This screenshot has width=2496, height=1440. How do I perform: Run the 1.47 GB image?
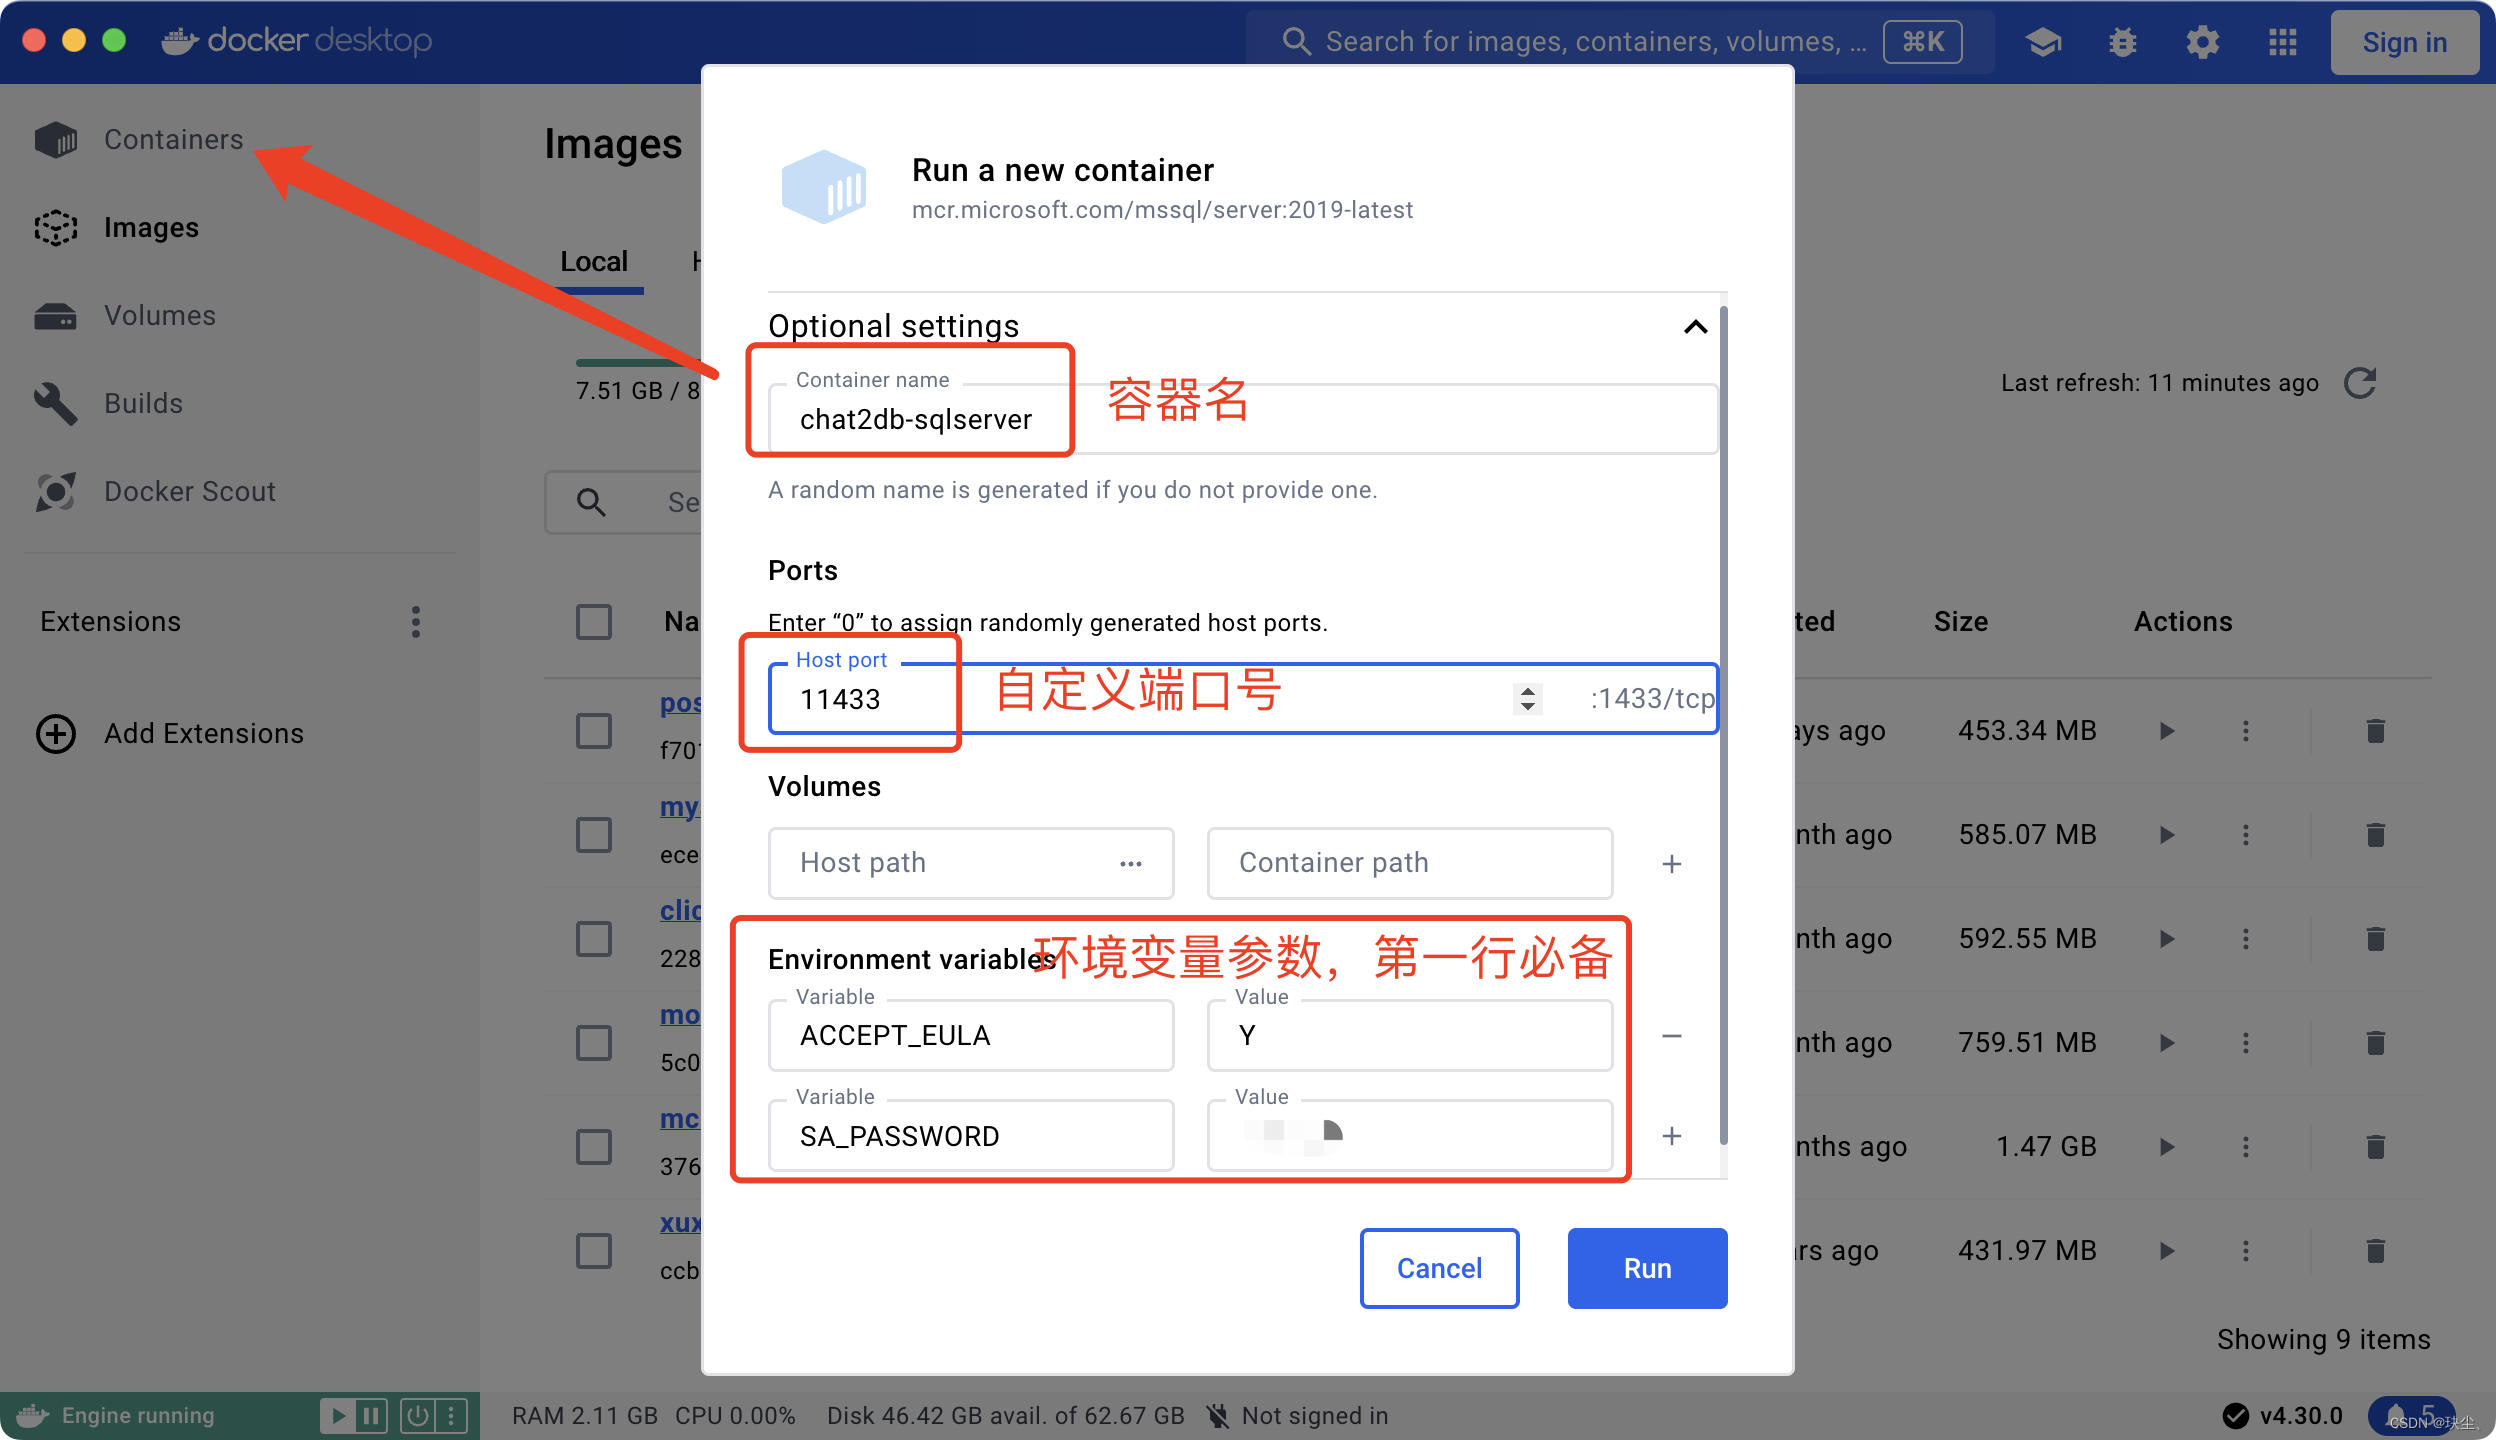point(2167,1147)
